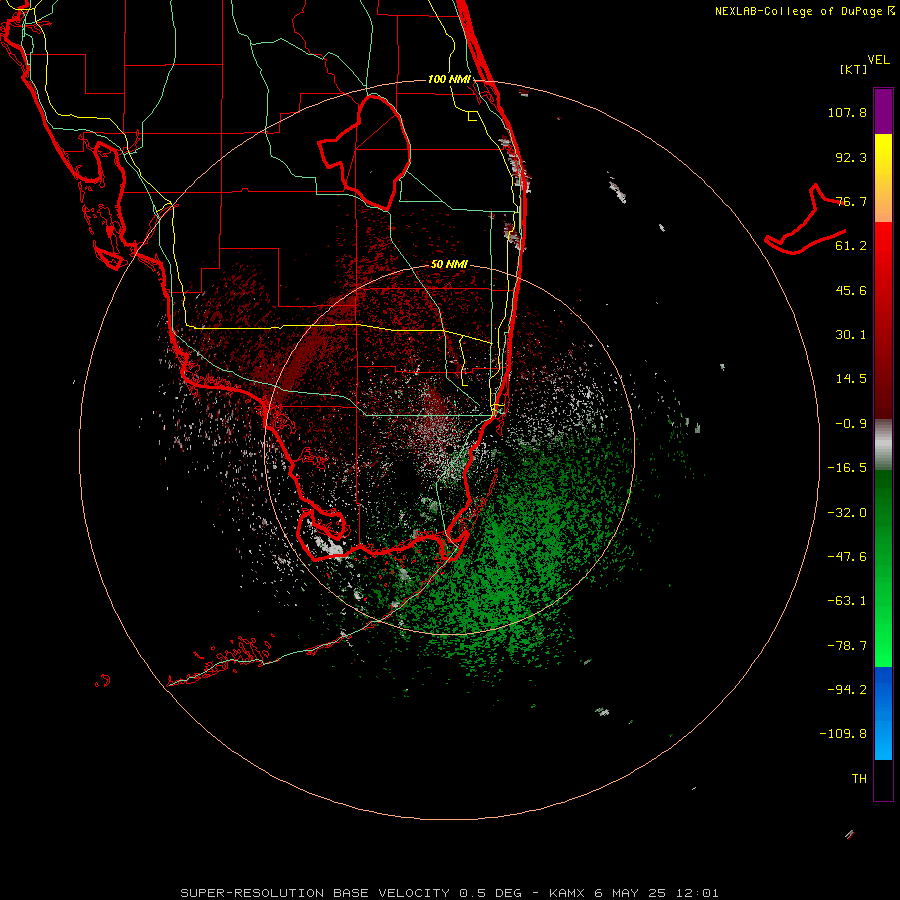
Task: Select the 14.5 velocity scale value
Action: click(851, 379)
